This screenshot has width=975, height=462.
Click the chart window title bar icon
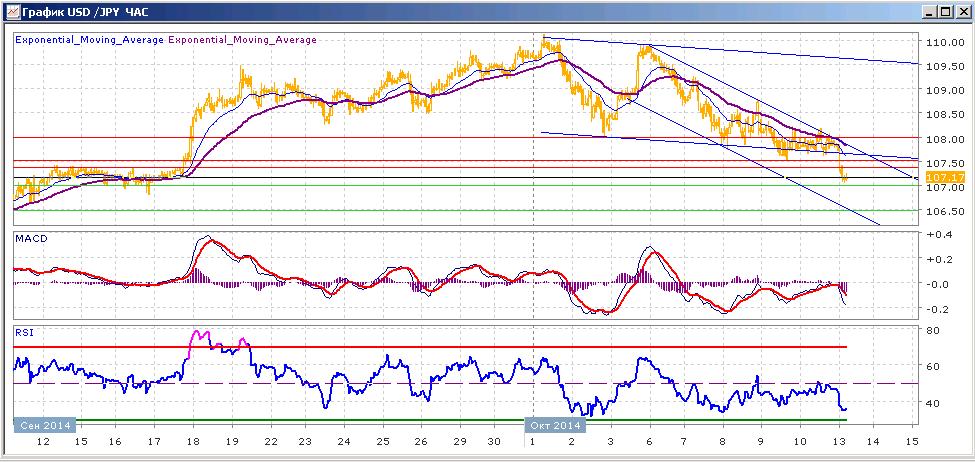point(12,11)
